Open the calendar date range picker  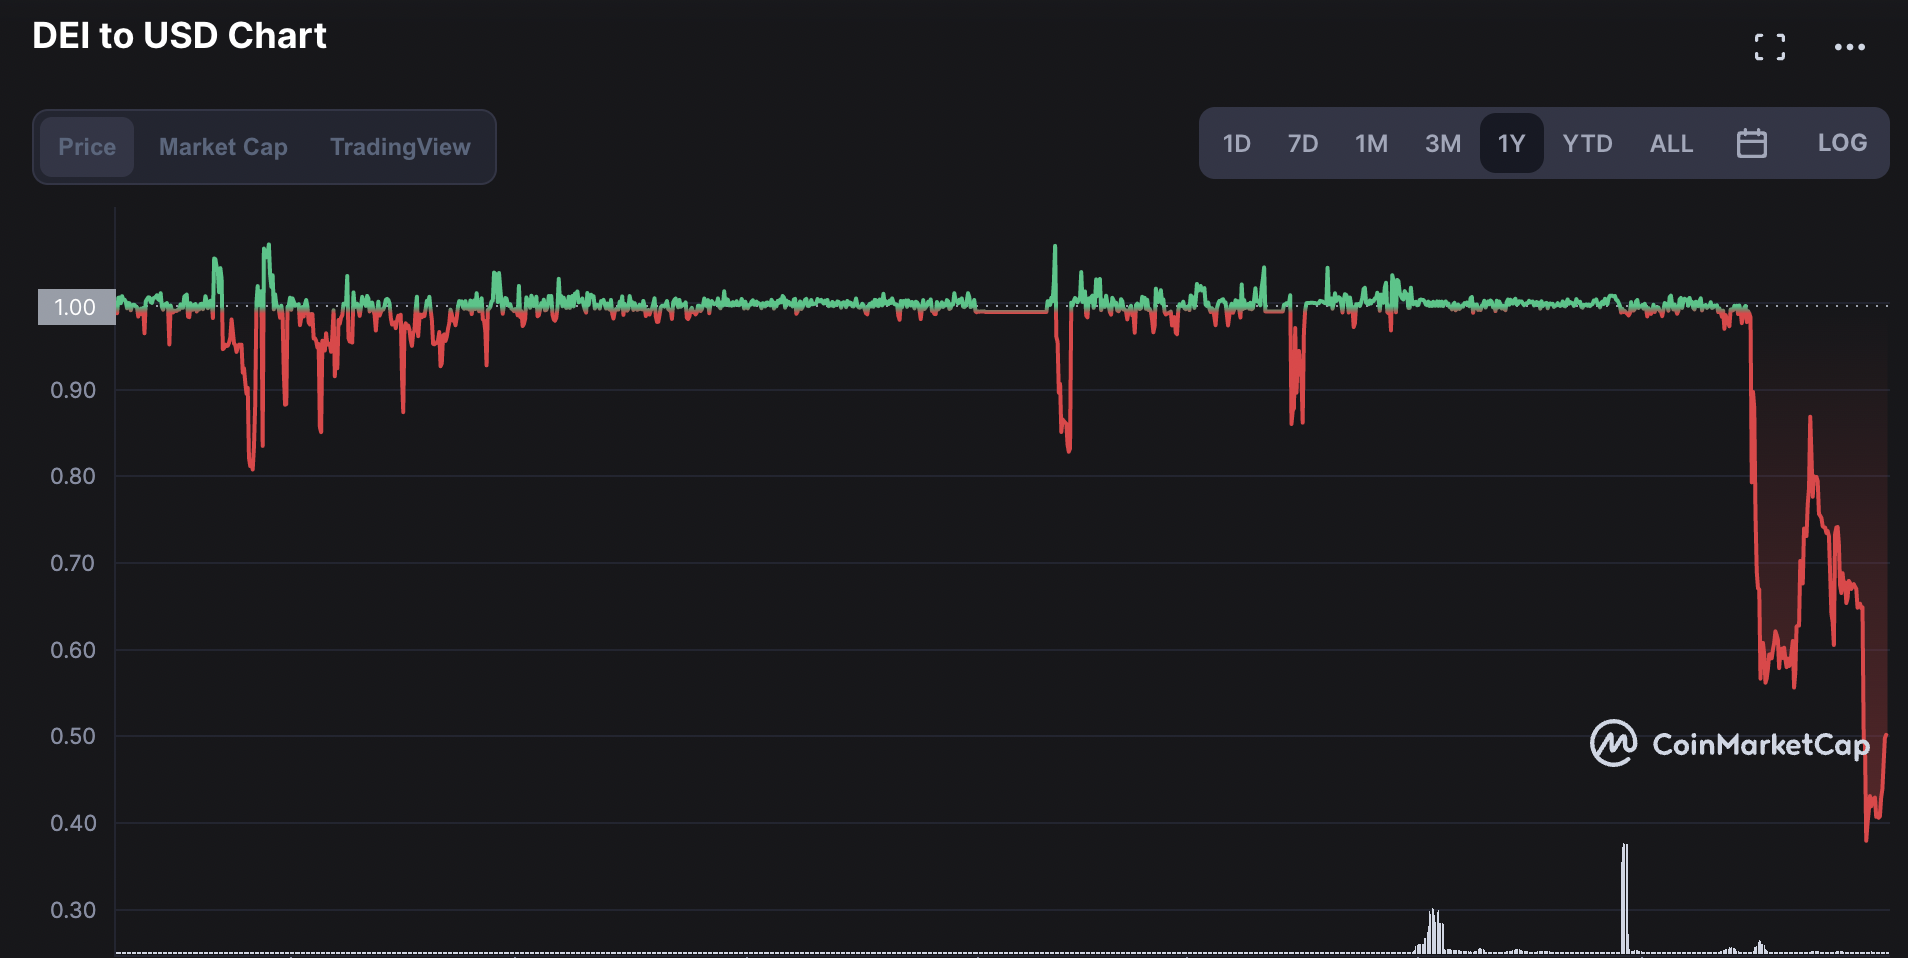pos(1751,143)
